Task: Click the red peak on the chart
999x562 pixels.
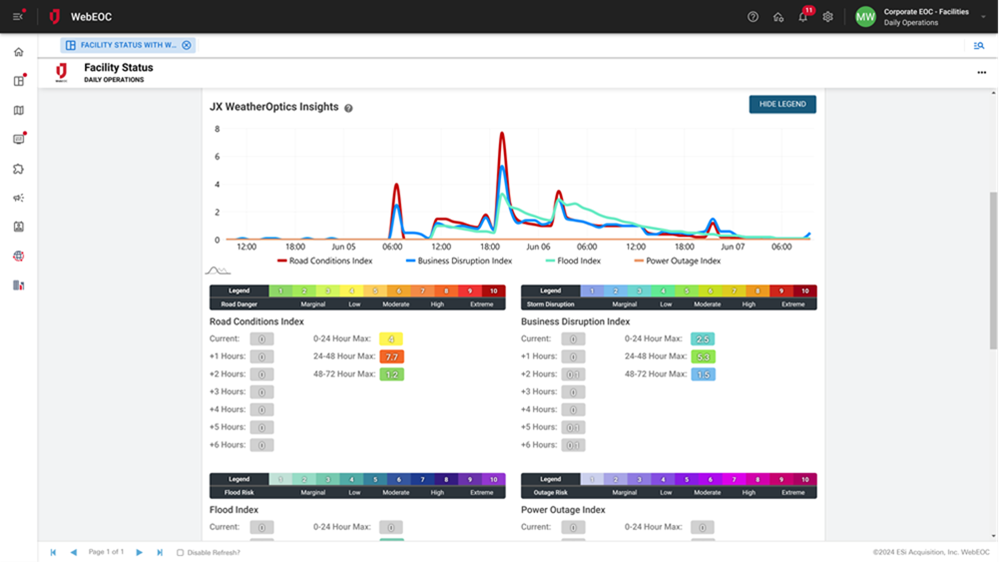Action: (x=502, y=134)
